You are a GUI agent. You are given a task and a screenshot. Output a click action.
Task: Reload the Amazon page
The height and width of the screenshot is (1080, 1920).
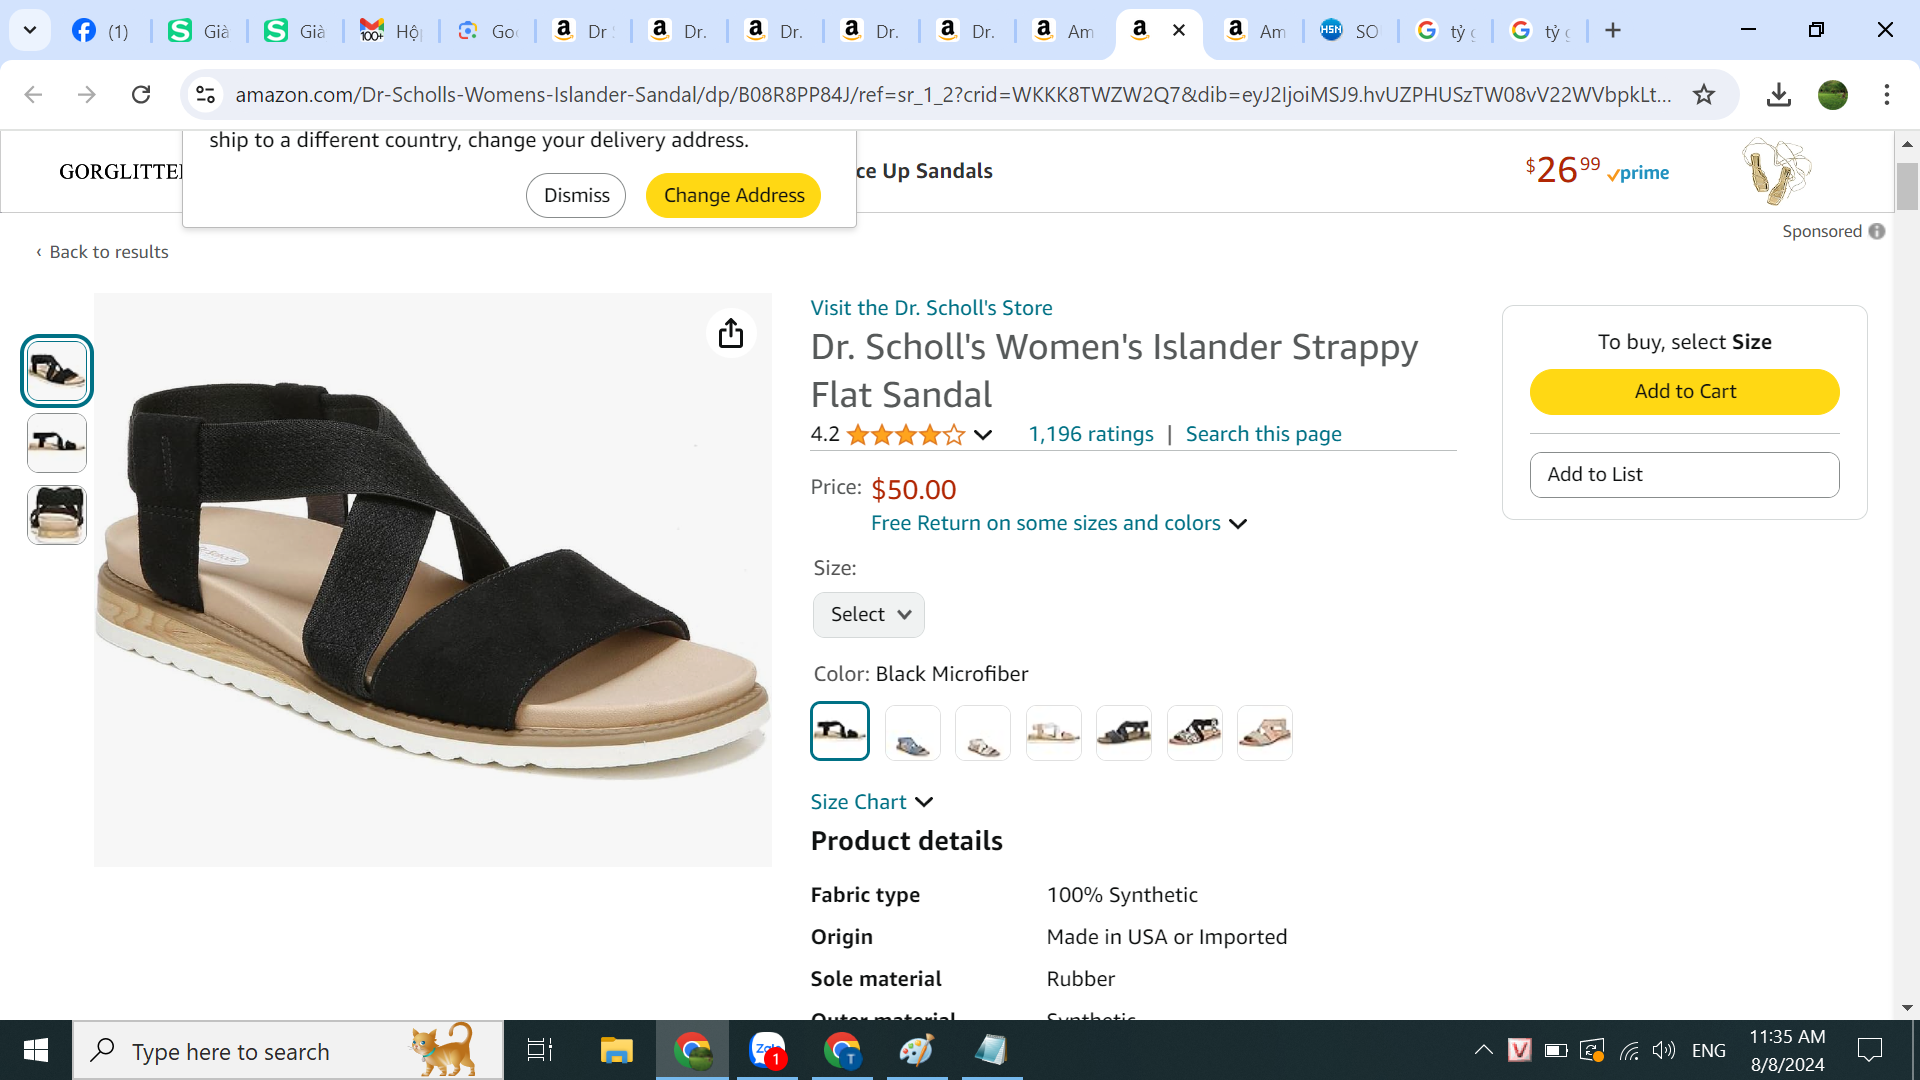pyautogui.click(x=141, y=94)
